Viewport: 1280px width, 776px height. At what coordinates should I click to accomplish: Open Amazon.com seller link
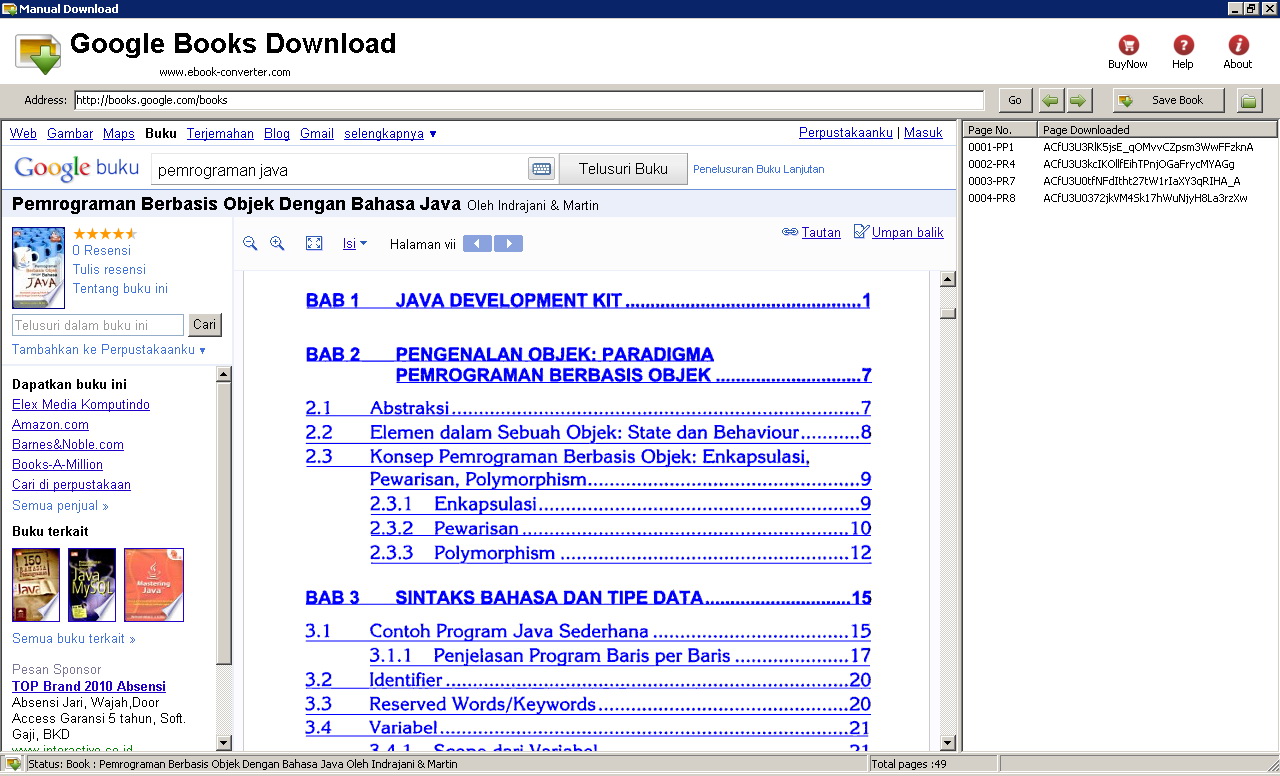coord(50,425)
